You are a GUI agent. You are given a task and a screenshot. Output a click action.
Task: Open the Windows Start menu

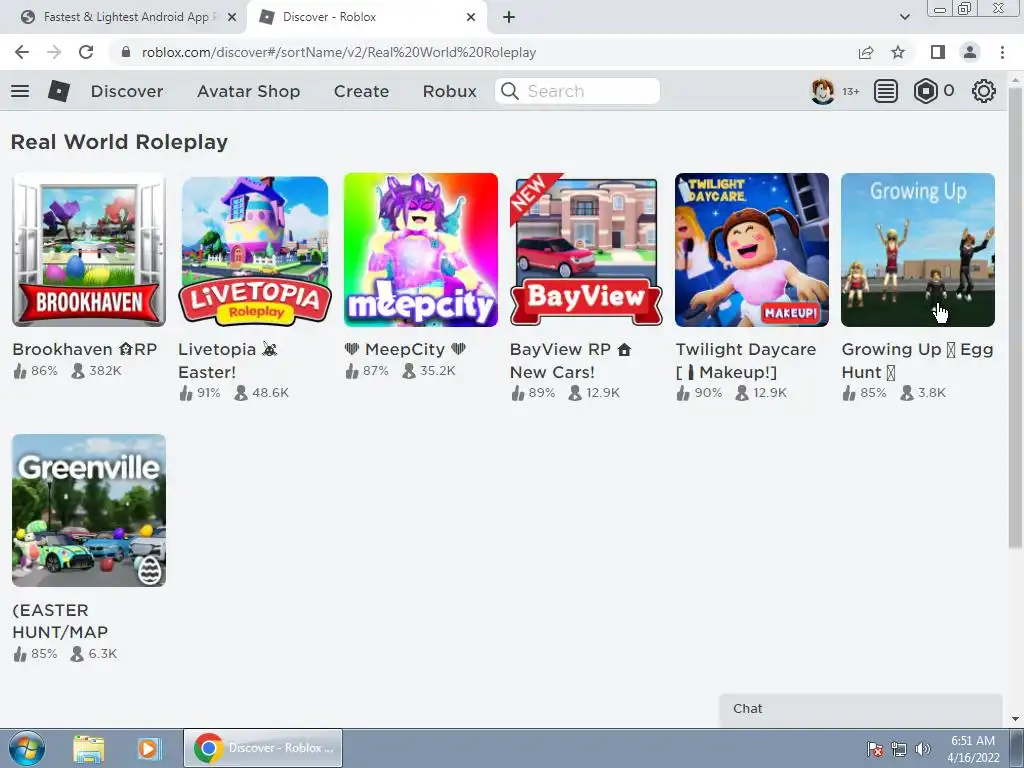point(27,748)
